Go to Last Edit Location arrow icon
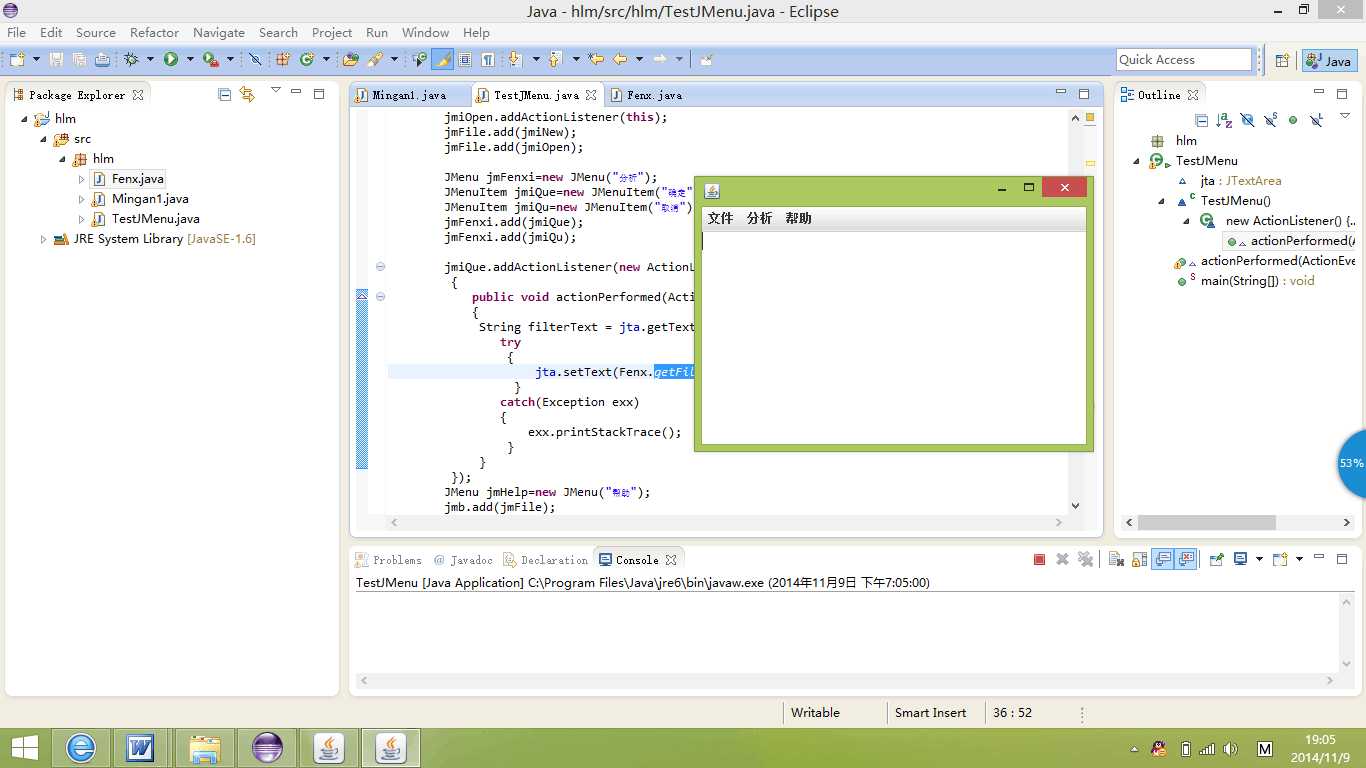 [596, 60]
